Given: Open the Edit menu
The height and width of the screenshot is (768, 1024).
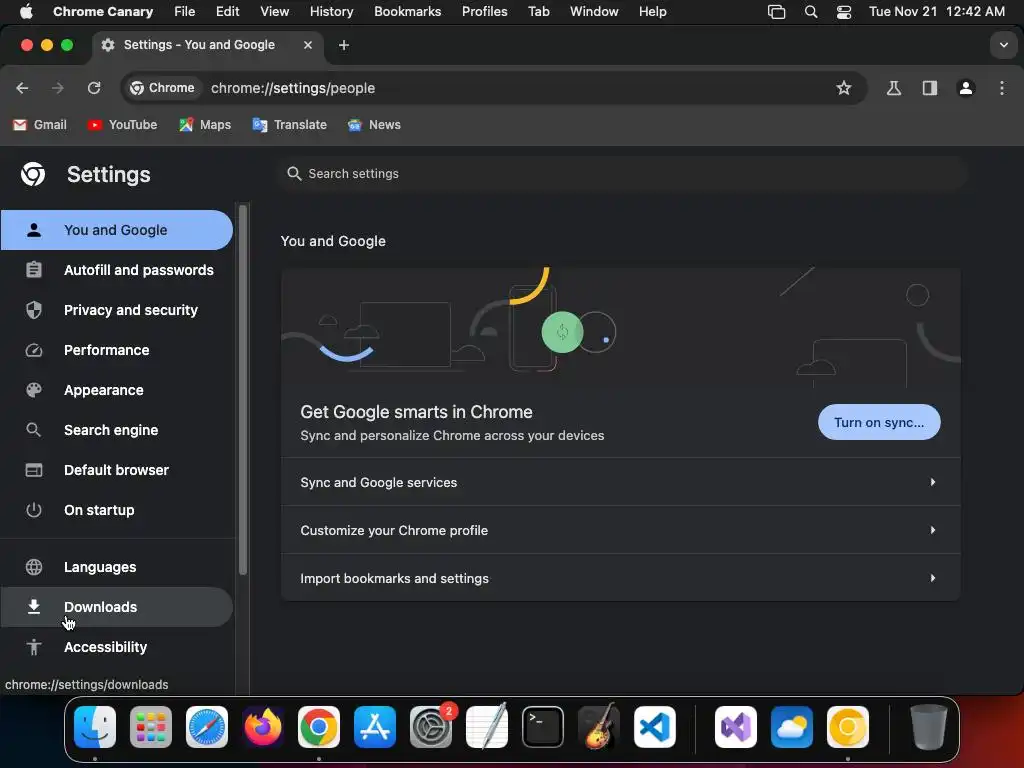Looking at the screenshot, I should (x=227, y=12).
